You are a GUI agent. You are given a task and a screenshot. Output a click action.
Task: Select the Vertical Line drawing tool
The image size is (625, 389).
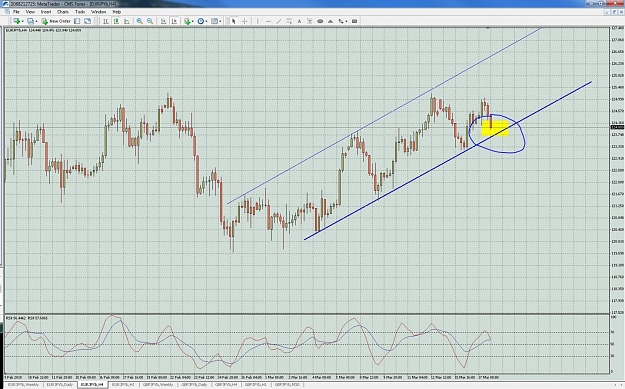click(x=257, y=21)
